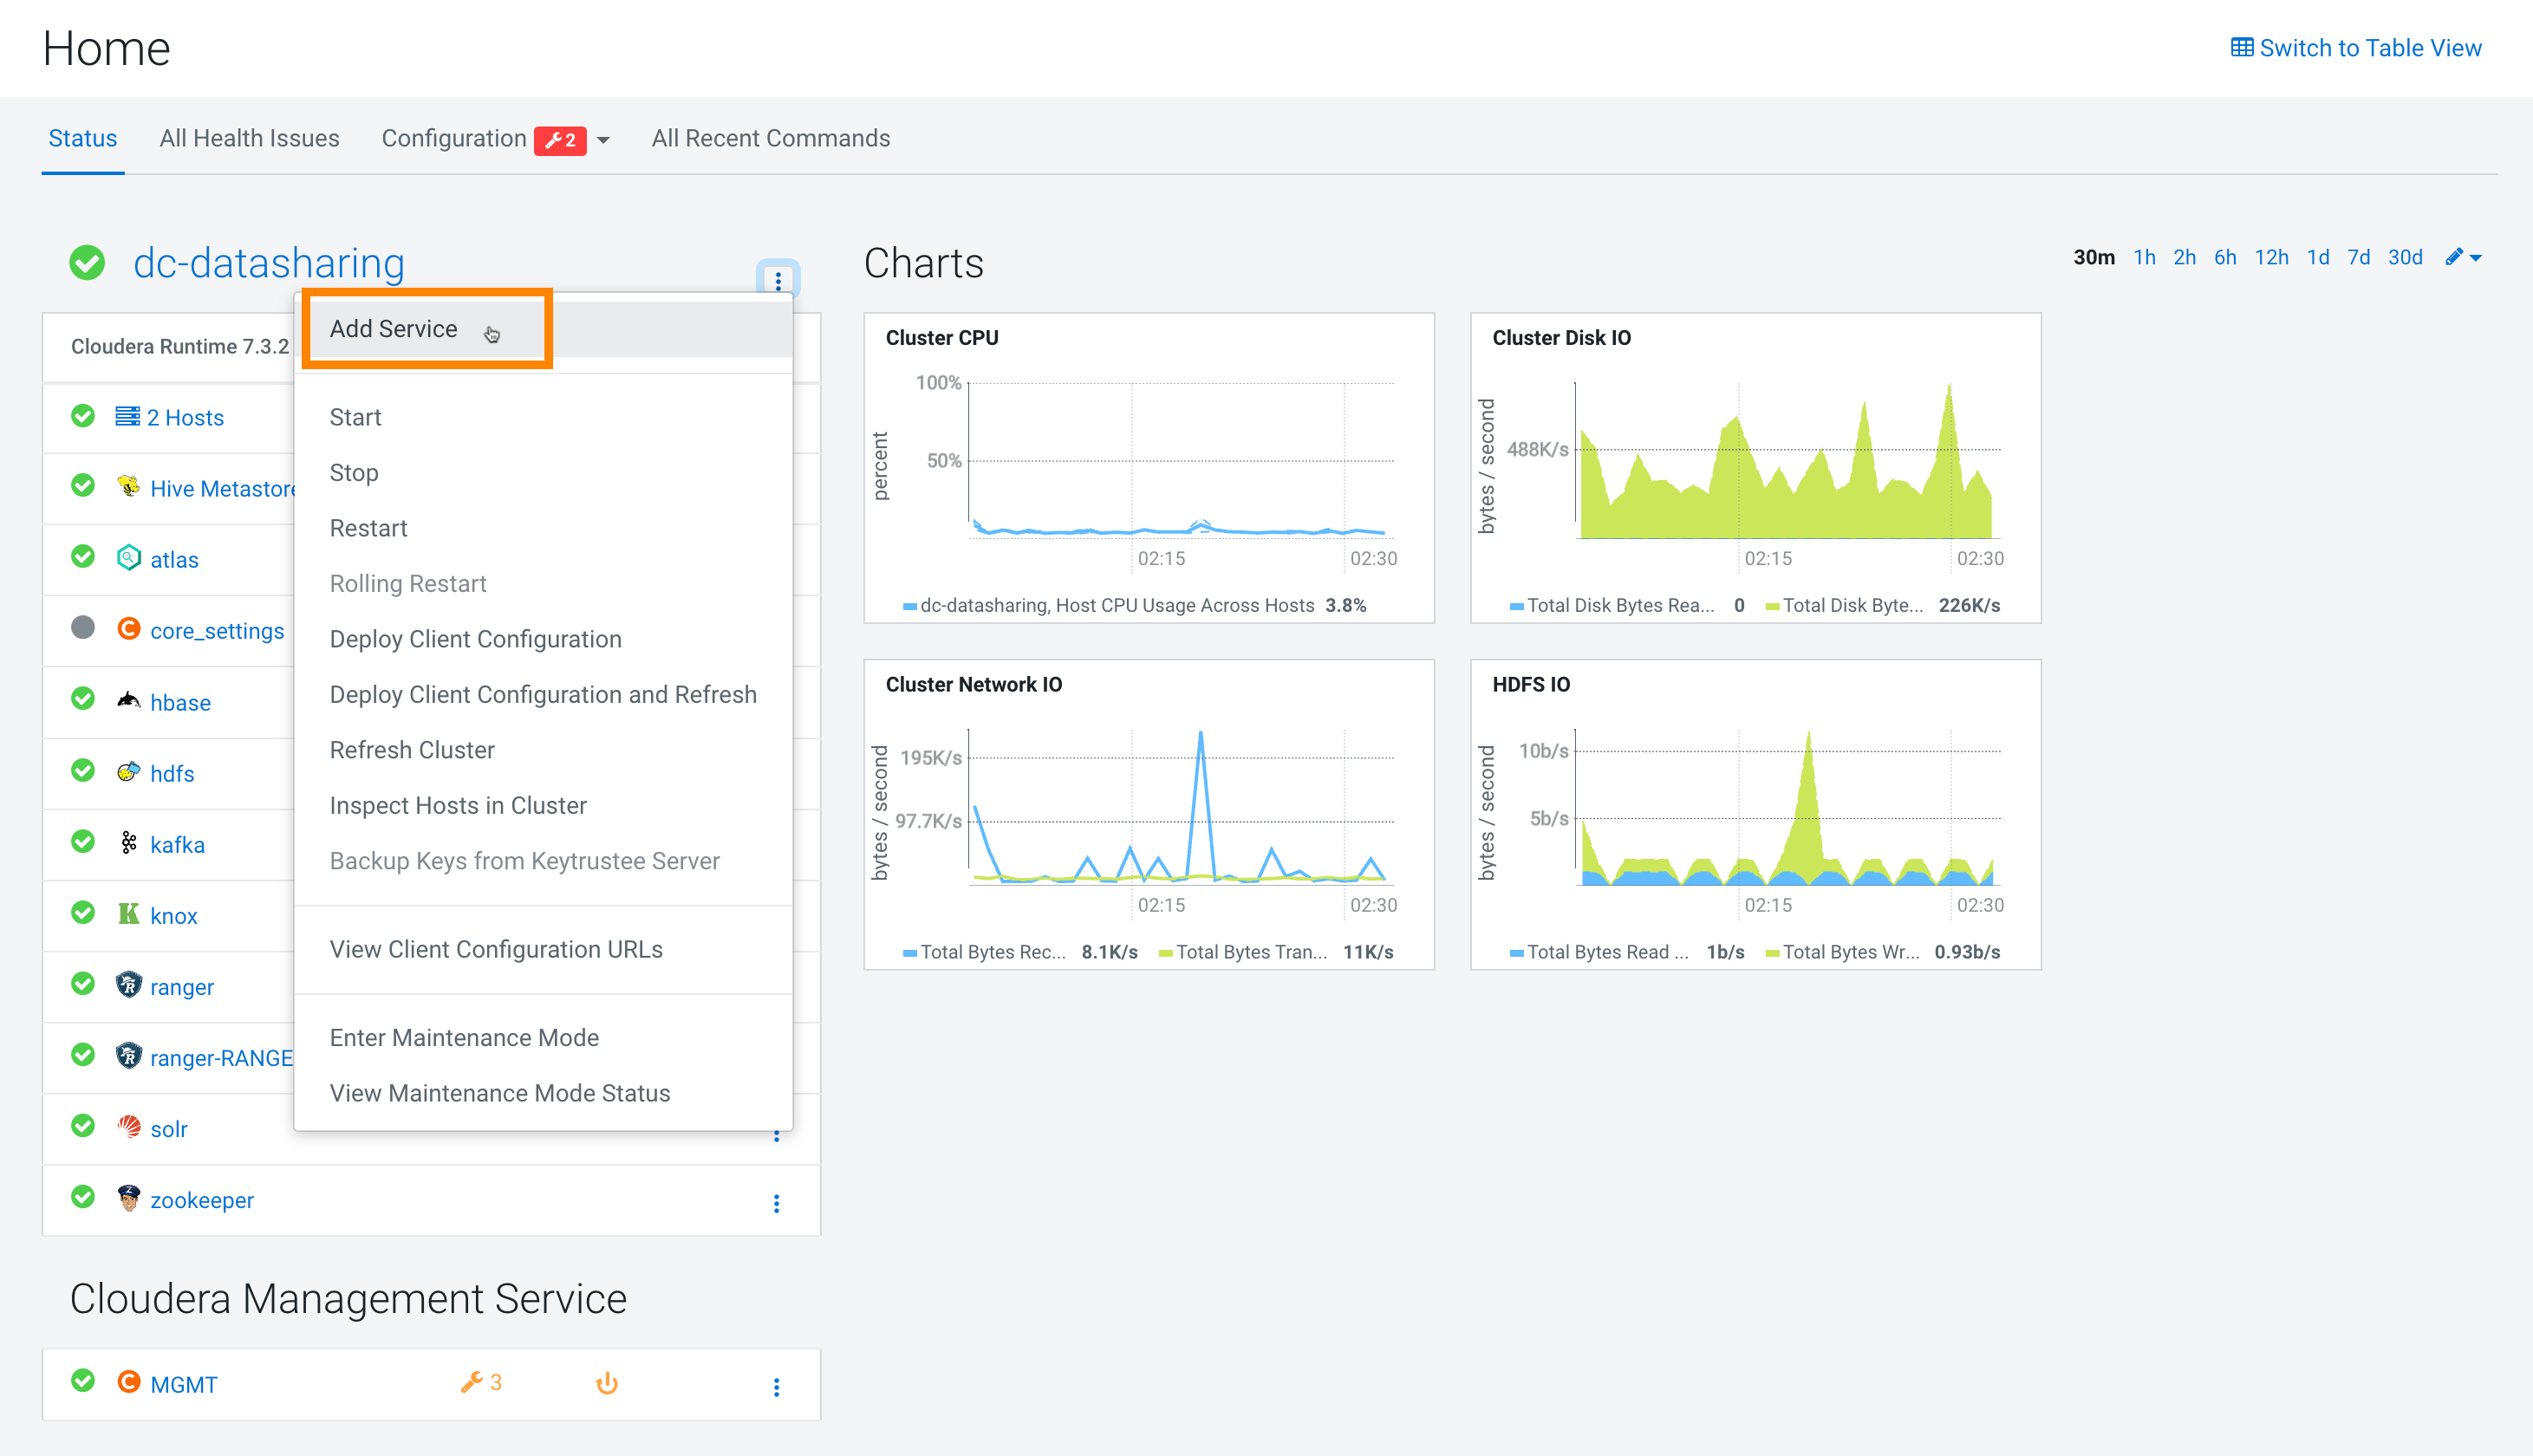Open the zookeeper service actions menu
2533x1456 pixels.
click(x=776, y=1203)
